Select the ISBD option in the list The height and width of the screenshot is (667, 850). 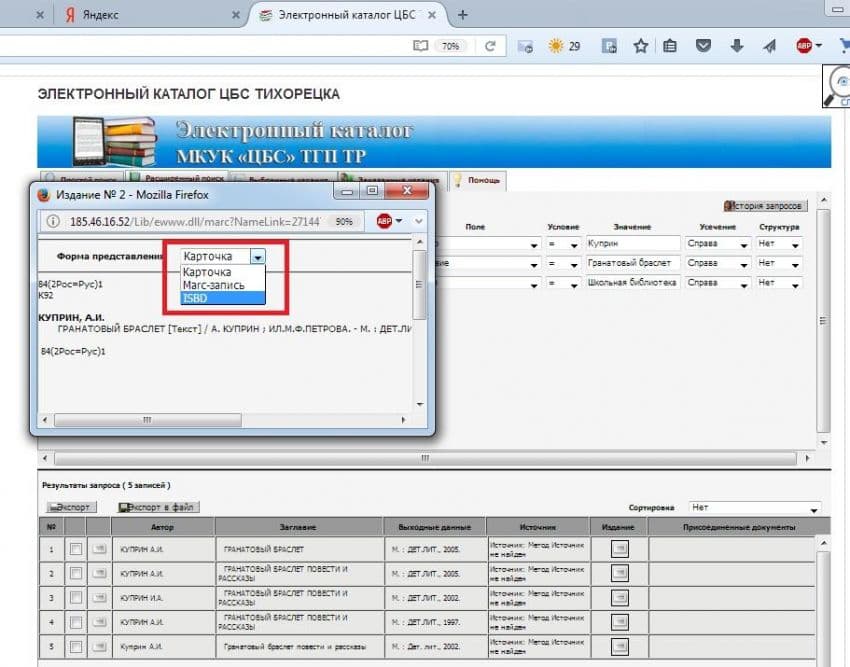coord(222,298)
